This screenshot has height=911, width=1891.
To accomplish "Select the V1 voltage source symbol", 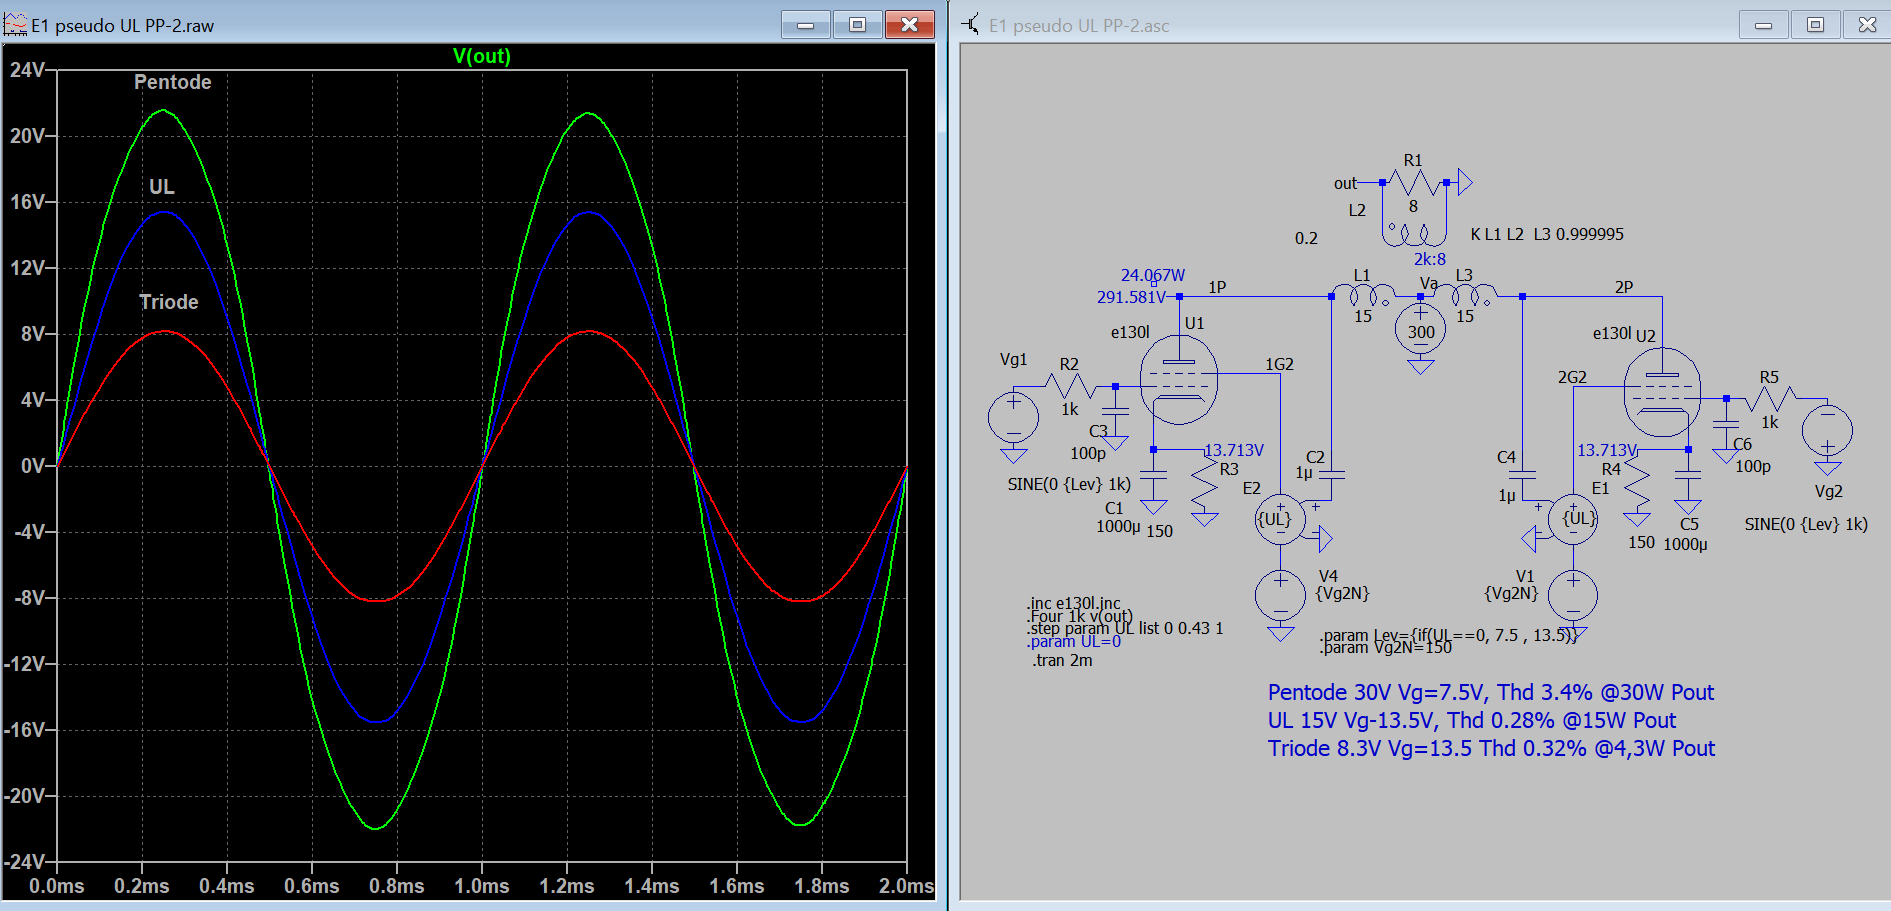I will pyautogui.click(x=1573, y=595).
